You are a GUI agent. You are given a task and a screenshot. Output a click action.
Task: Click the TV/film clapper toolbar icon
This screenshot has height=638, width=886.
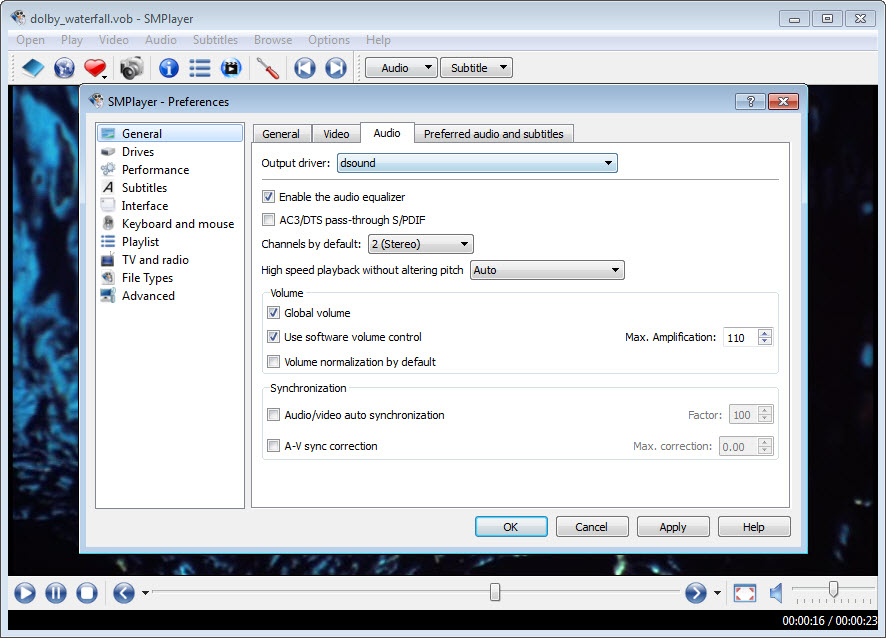[x=231, y=68]
